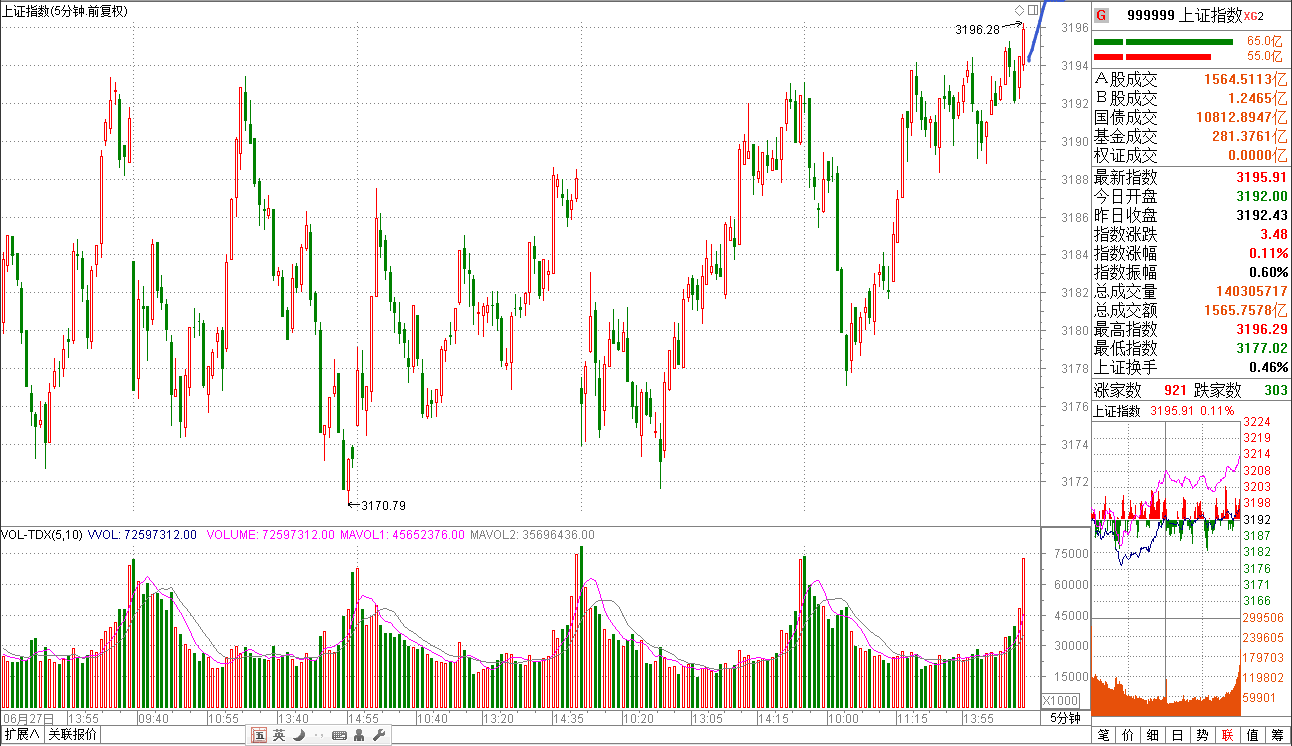Switch to the 笔 tab
1292x746 pixels.
1103,735
